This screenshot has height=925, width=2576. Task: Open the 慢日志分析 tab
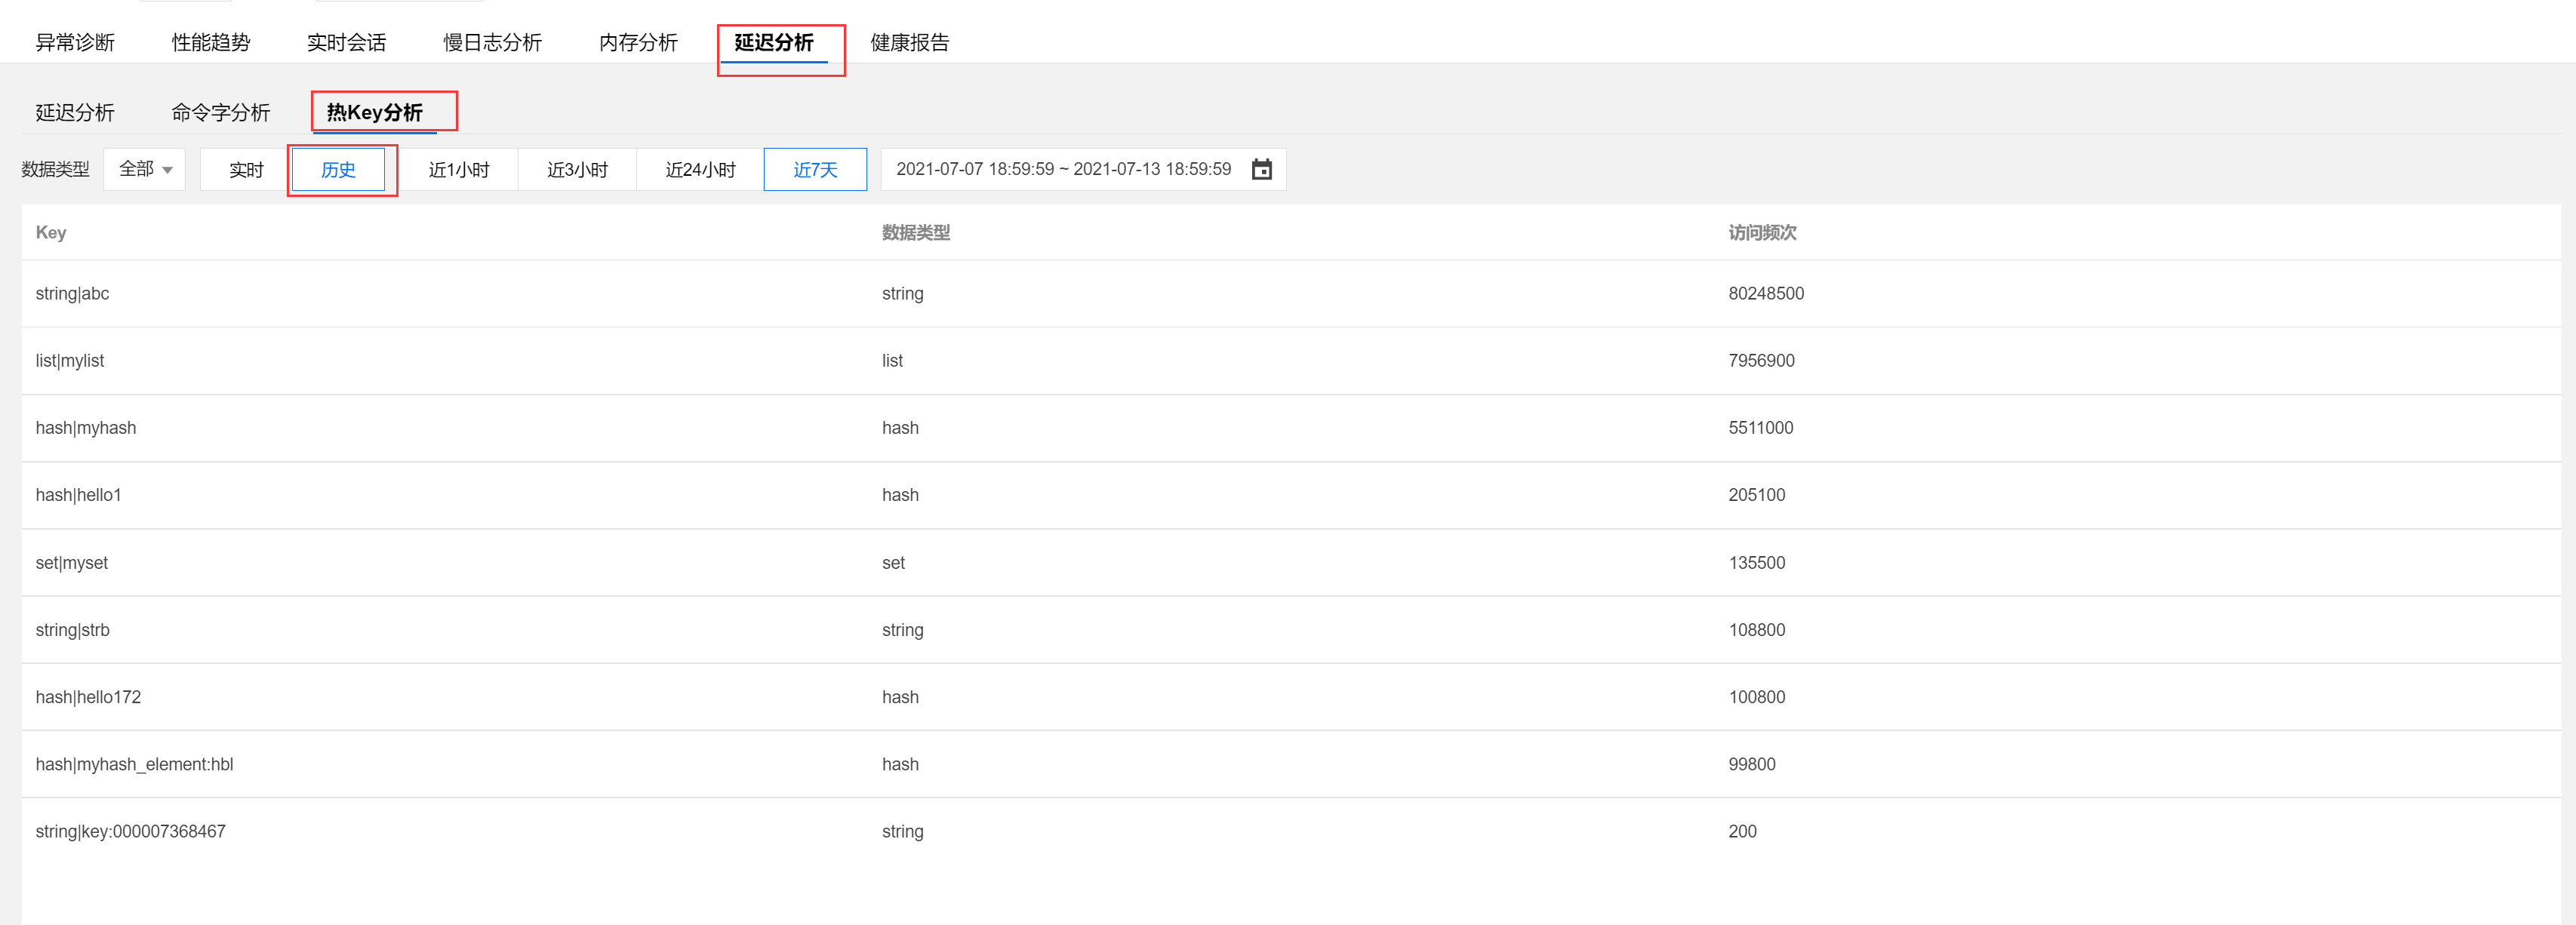[x=492, y=42]
